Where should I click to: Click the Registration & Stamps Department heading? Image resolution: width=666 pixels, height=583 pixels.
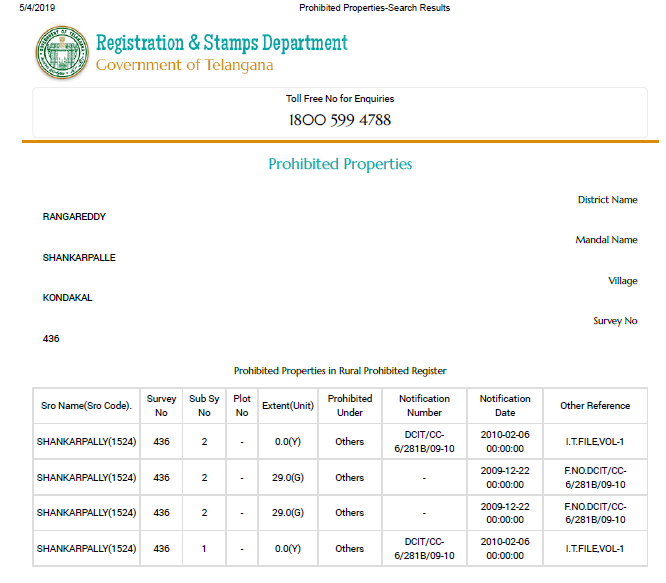221,43
